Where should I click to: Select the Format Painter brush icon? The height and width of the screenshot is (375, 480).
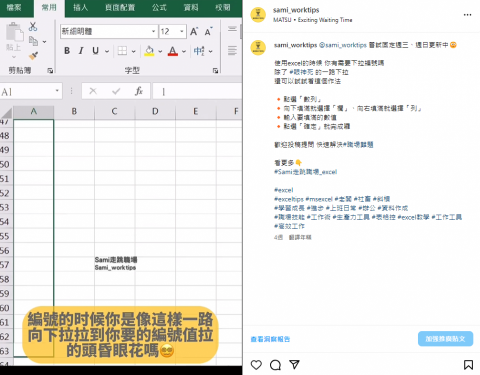[33, 55]
